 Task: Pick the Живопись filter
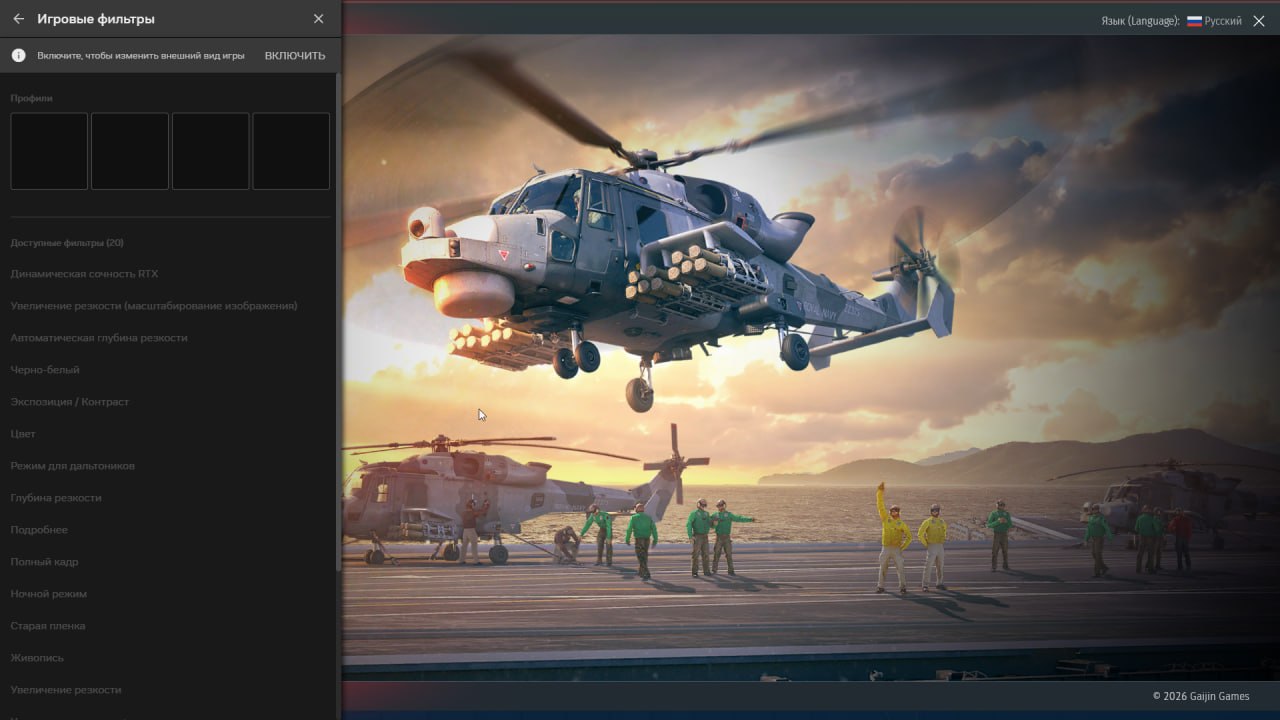coord(37,658)
